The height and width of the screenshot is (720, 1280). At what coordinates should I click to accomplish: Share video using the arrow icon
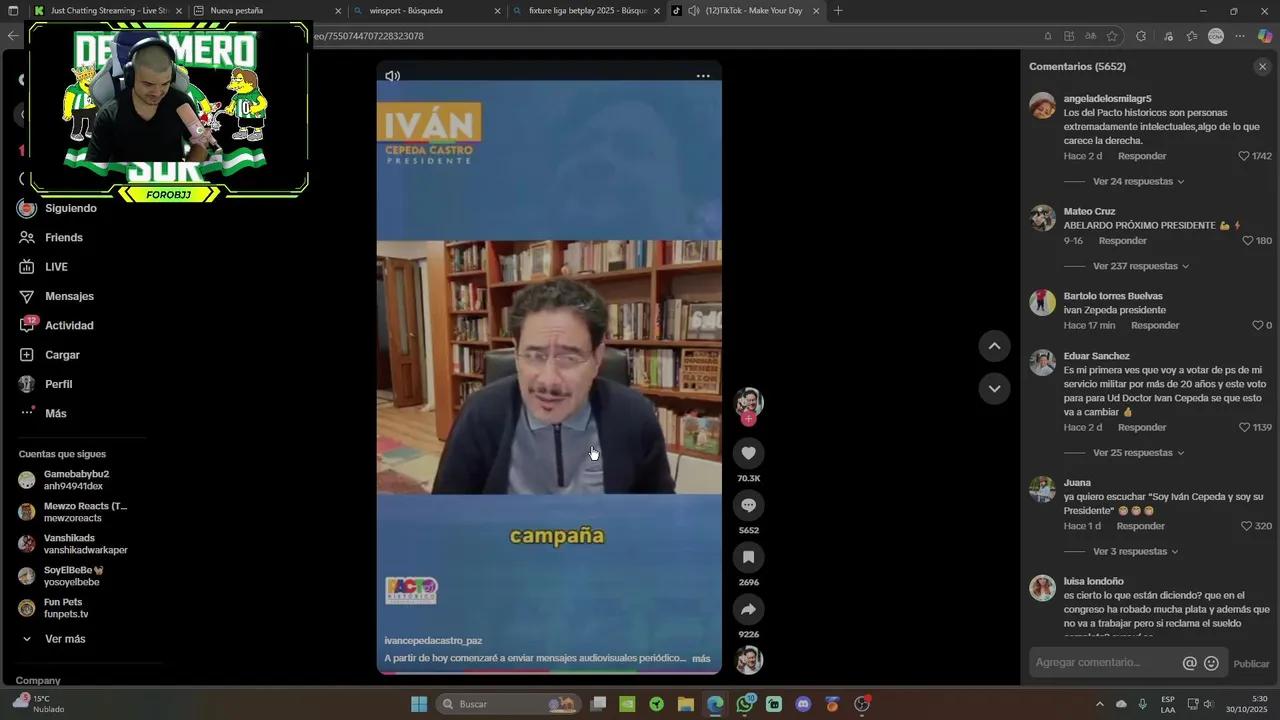(748, 609)
